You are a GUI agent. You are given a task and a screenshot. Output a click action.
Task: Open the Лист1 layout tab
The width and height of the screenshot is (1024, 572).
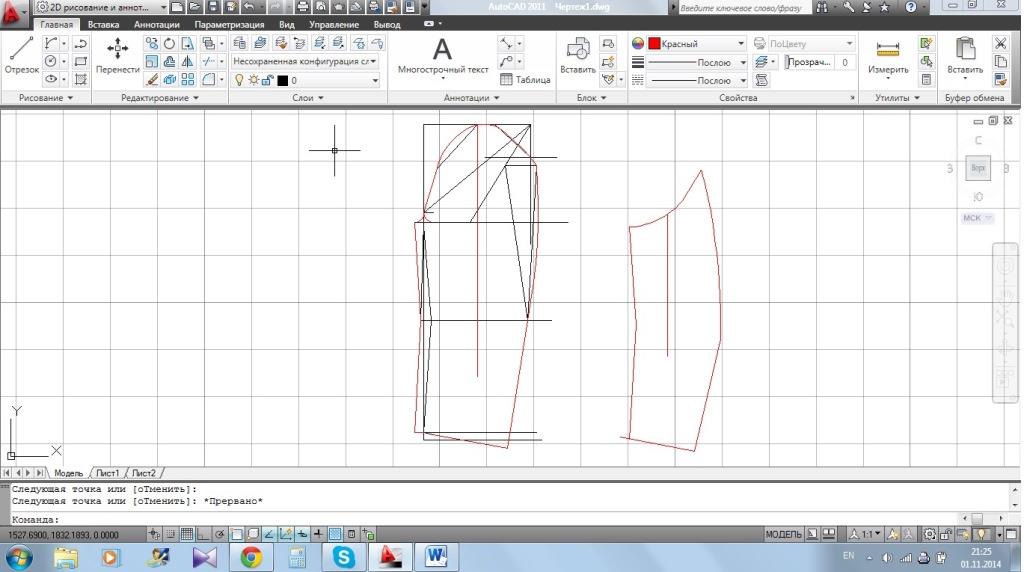click(x=107, y=473)
